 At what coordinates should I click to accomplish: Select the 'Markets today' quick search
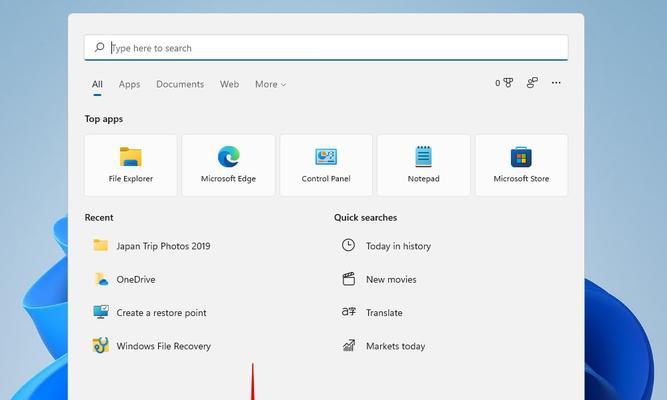(x=396, y=346)
